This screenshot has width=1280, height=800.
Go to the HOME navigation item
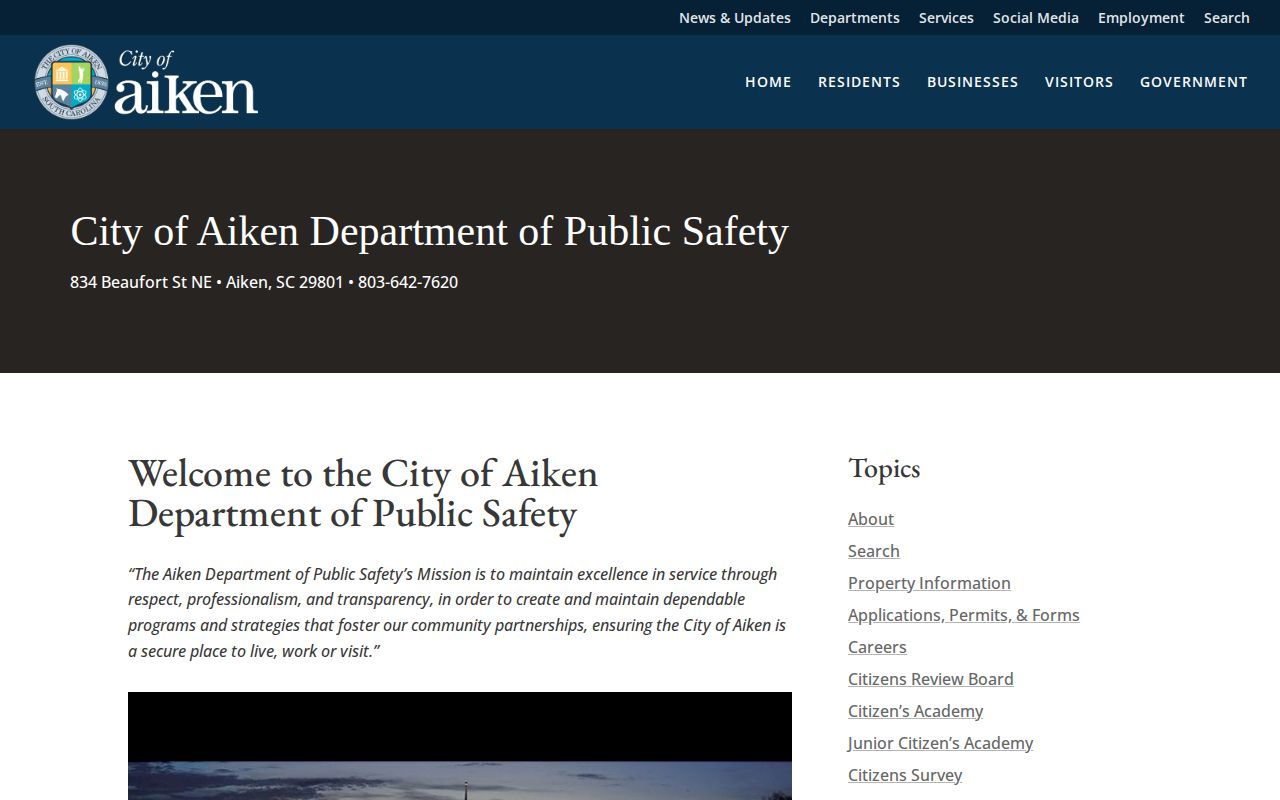point(768,82)
